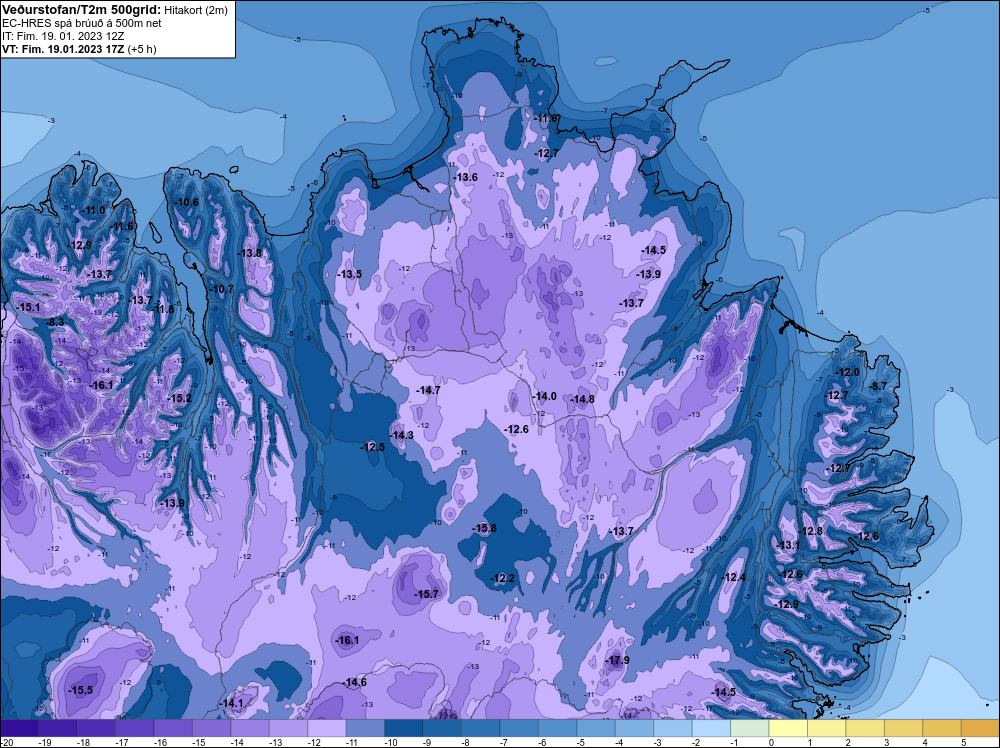Image resolution: width=1000 pixels, height=748 pixels.
Task: Click the -12.8 temperature value
Action: click(x=811, y=531)
